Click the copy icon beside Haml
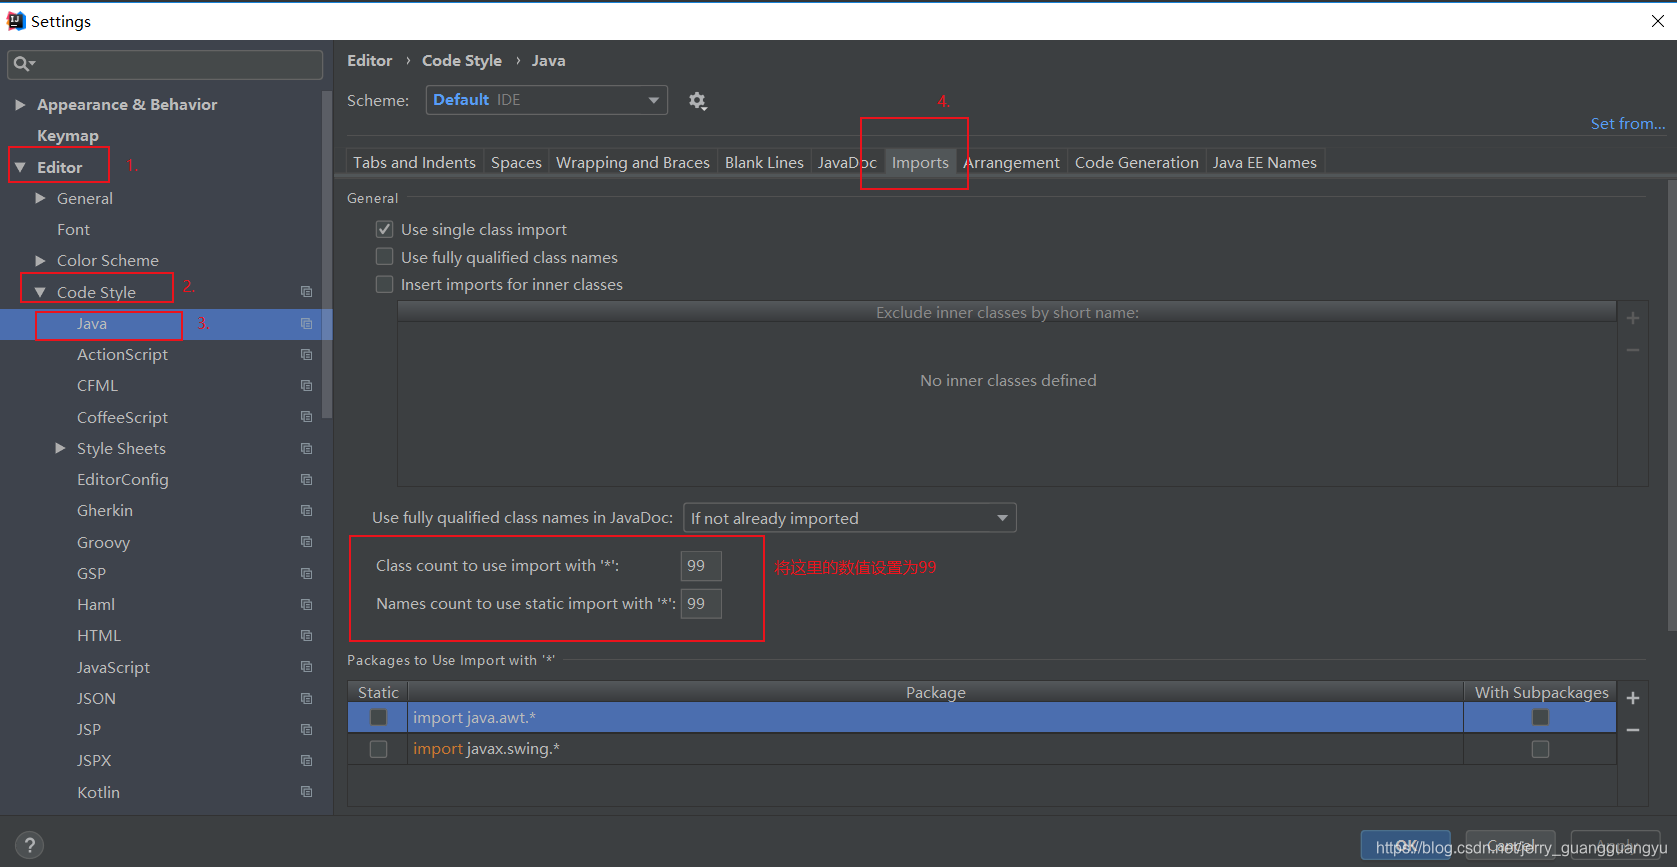1677x867 pixels. pyautogui.click(x=307, y=605)
